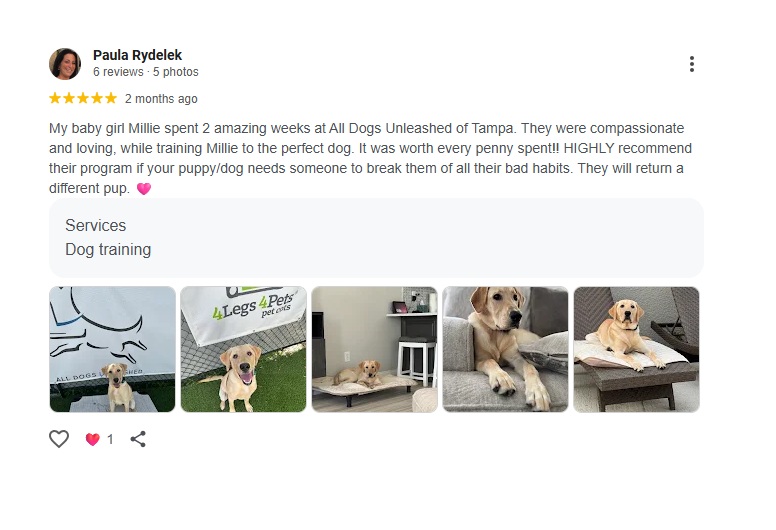Viewport: 776px width, 530px height.
Task: Open photo of dog below All Dogs sign
Action: click(x=112, y=349)
